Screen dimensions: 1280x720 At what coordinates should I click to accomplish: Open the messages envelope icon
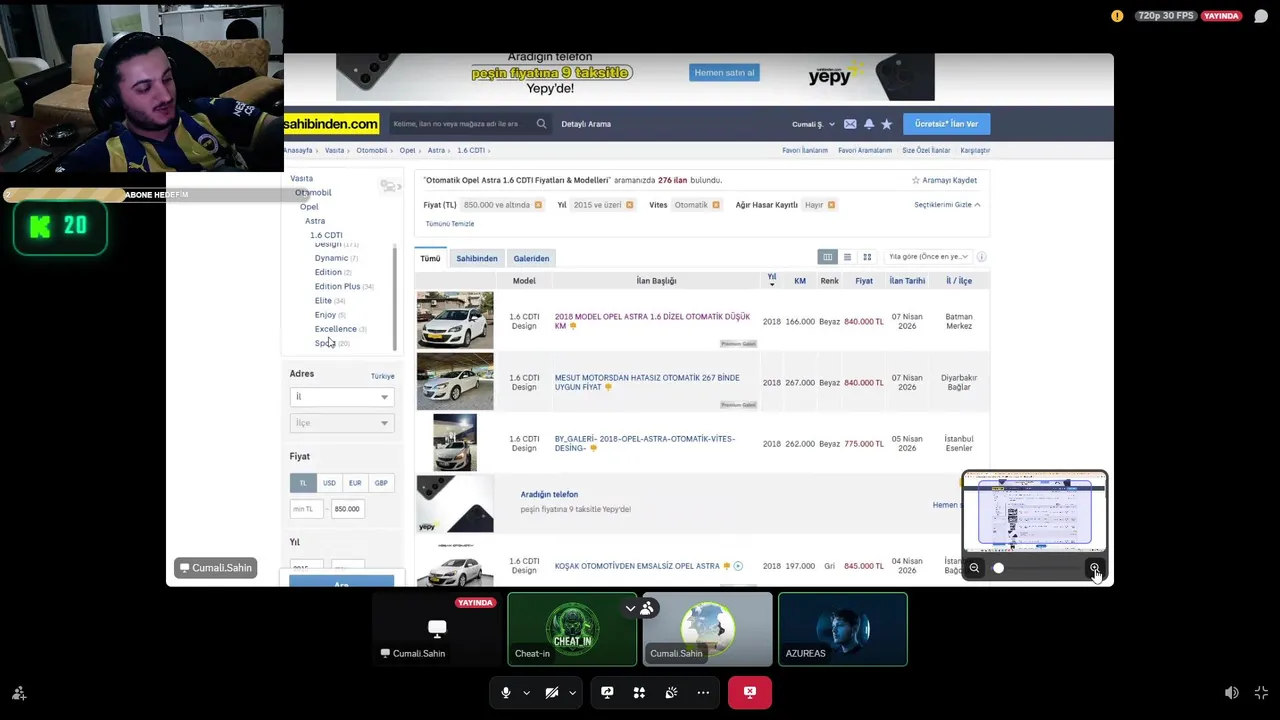850,124
